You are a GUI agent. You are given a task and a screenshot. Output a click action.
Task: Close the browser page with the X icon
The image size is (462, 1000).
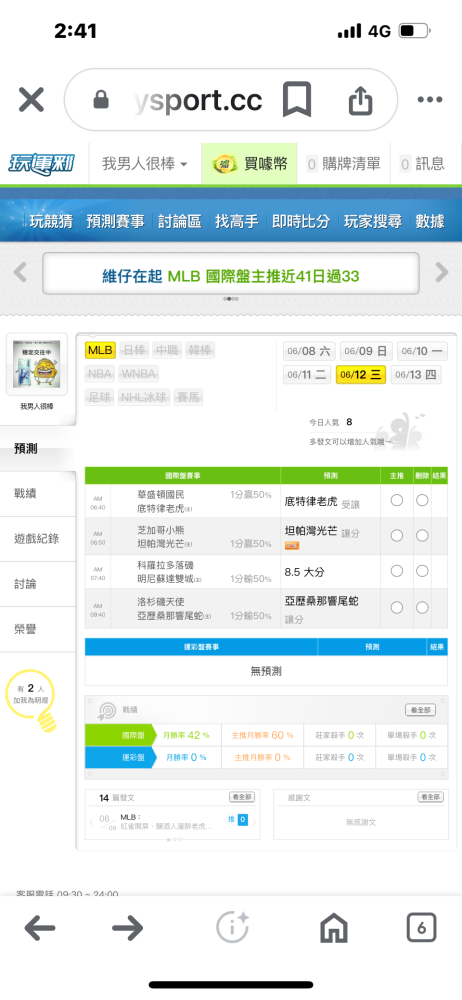point(31,100)
